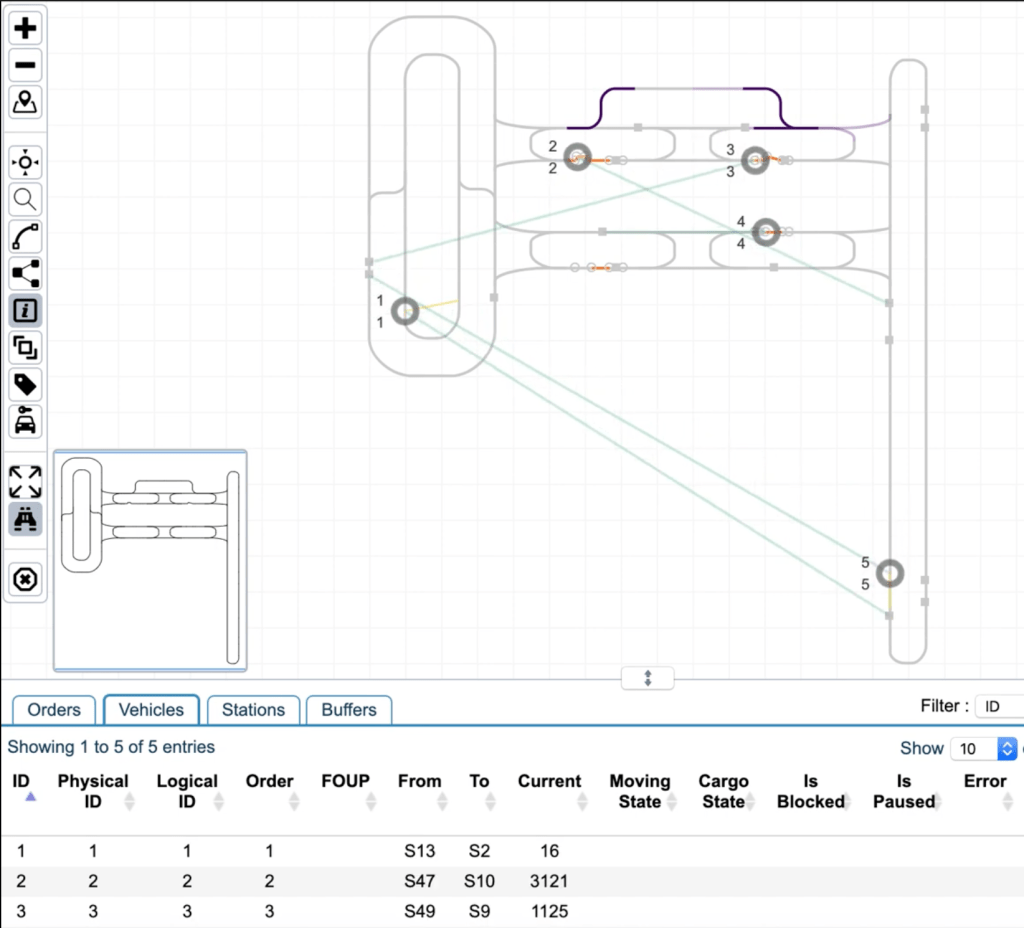Toggle fullscreen with the expand arrows
Screen dimensions: 1024x928
26,481
